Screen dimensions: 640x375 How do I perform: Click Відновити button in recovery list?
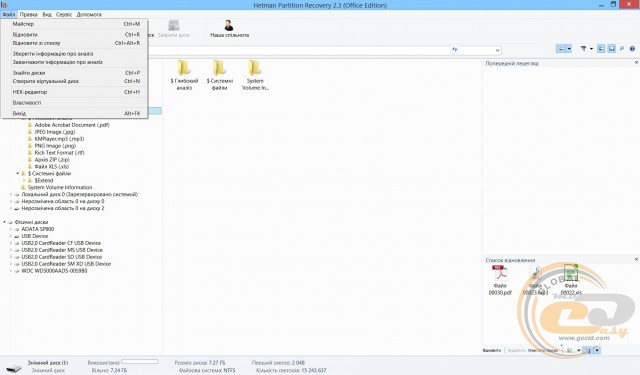tap(492, 351)
